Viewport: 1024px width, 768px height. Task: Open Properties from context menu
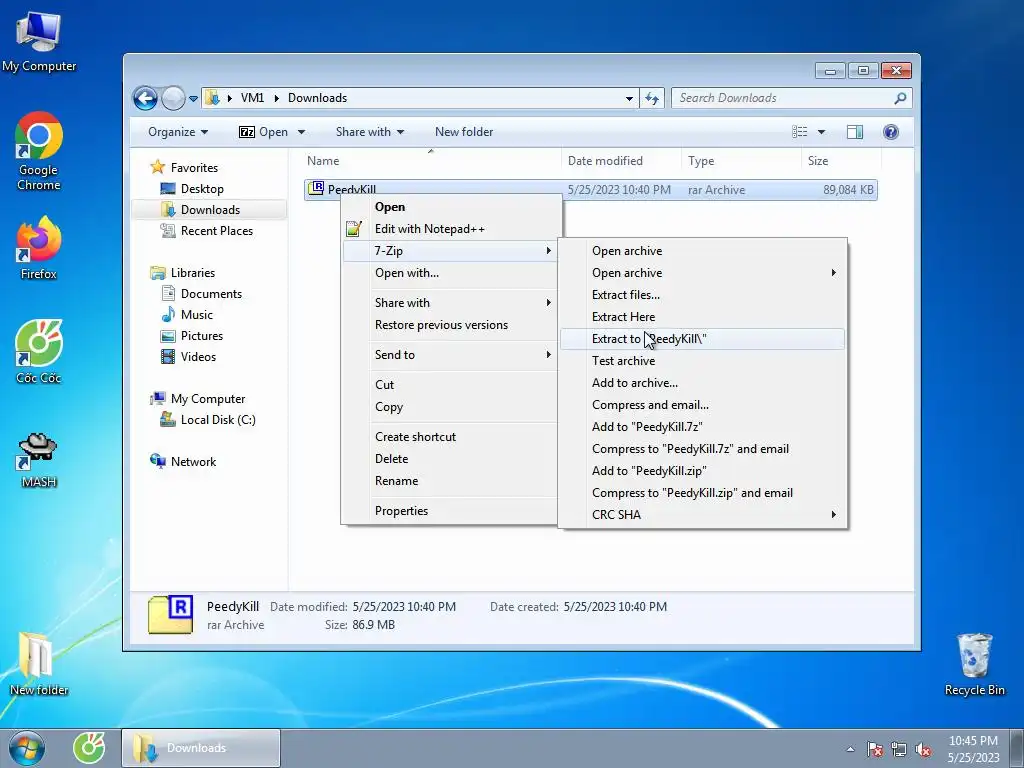[451, 511]
